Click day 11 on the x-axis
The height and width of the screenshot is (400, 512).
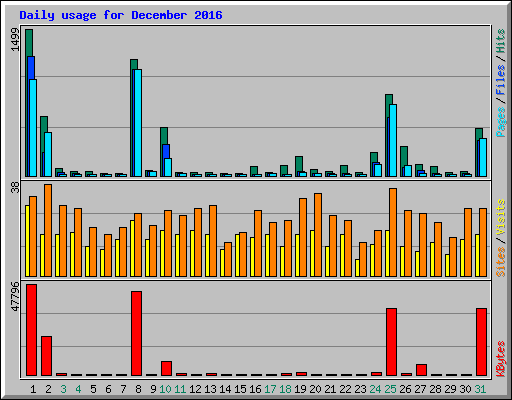[x=180, y=389]
